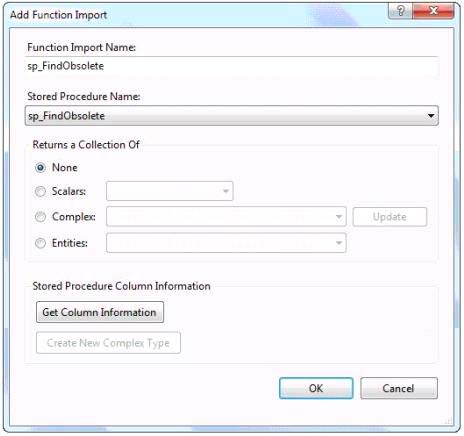This screenshot has height=436, width=464.
Task: Click the Returns a Collection Of heading
Action: point(86,145)
